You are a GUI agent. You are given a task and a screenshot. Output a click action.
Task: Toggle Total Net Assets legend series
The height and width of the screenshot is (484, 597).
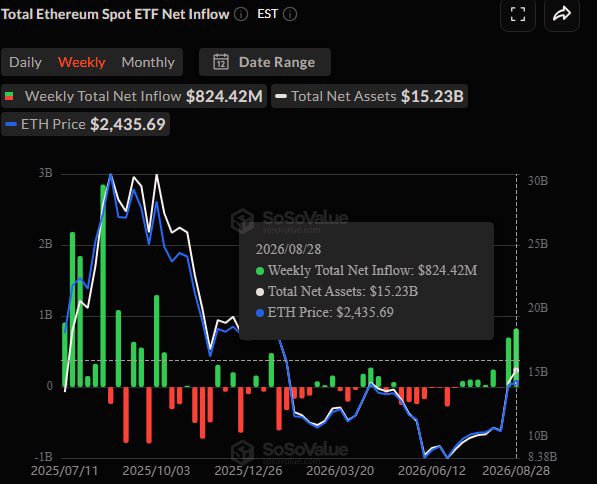pyautogui.click(x=369, y=96)
